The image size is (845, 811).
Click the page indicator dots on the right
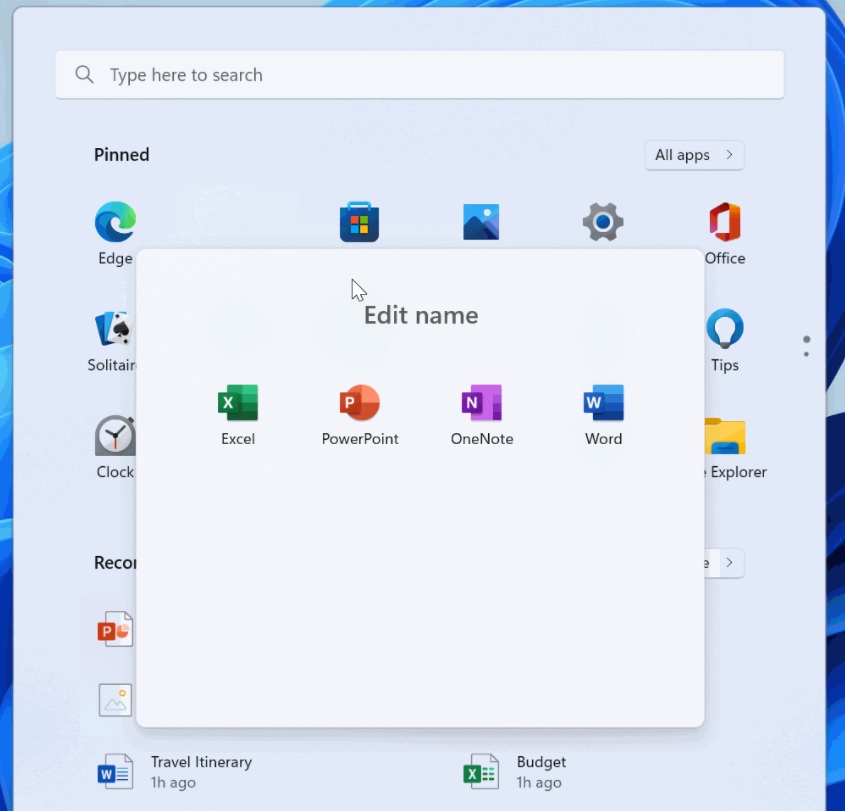(806, 345)
